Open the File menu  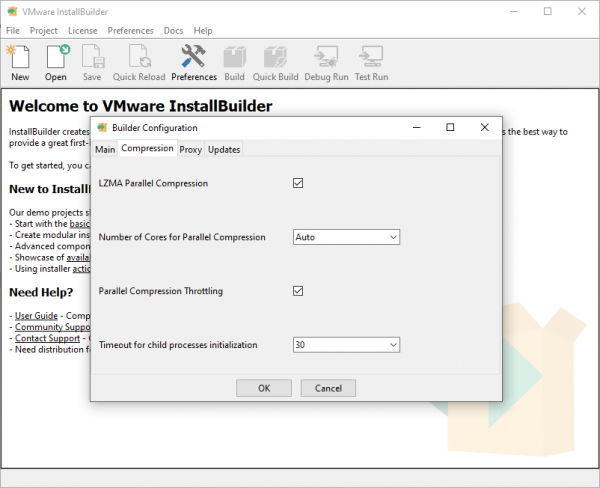[x=13, y=31]
